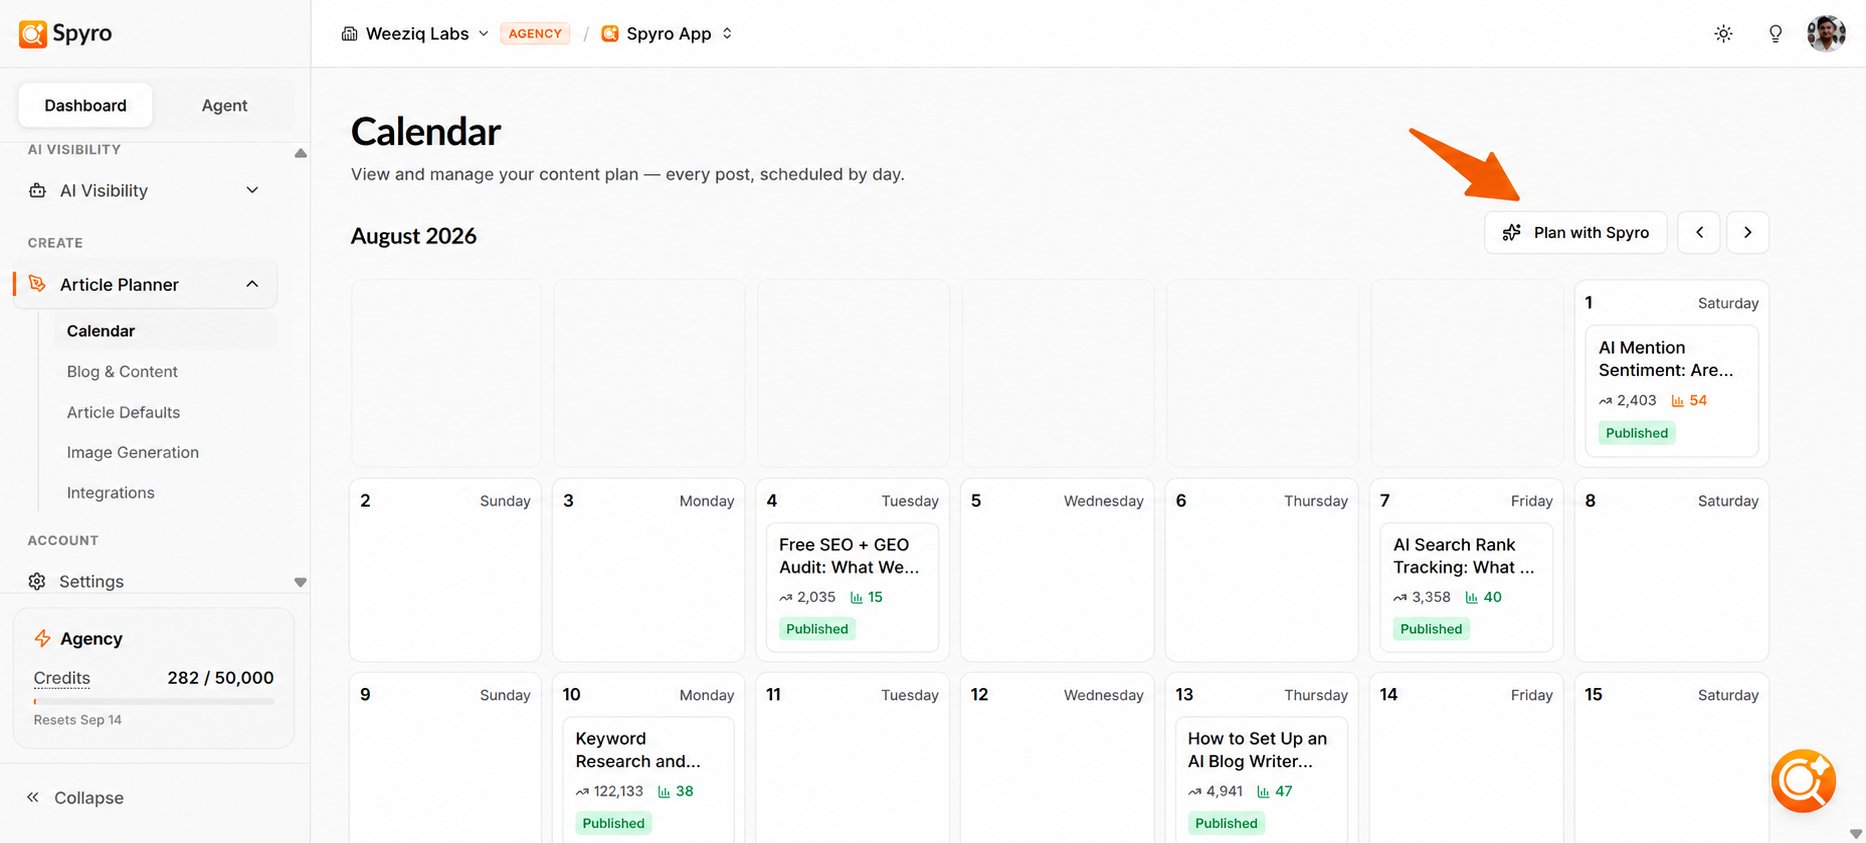The image size is (1866, 843).
Task: Open the AI Search Rank Tracking card
Action: [x=1466, y=587]
